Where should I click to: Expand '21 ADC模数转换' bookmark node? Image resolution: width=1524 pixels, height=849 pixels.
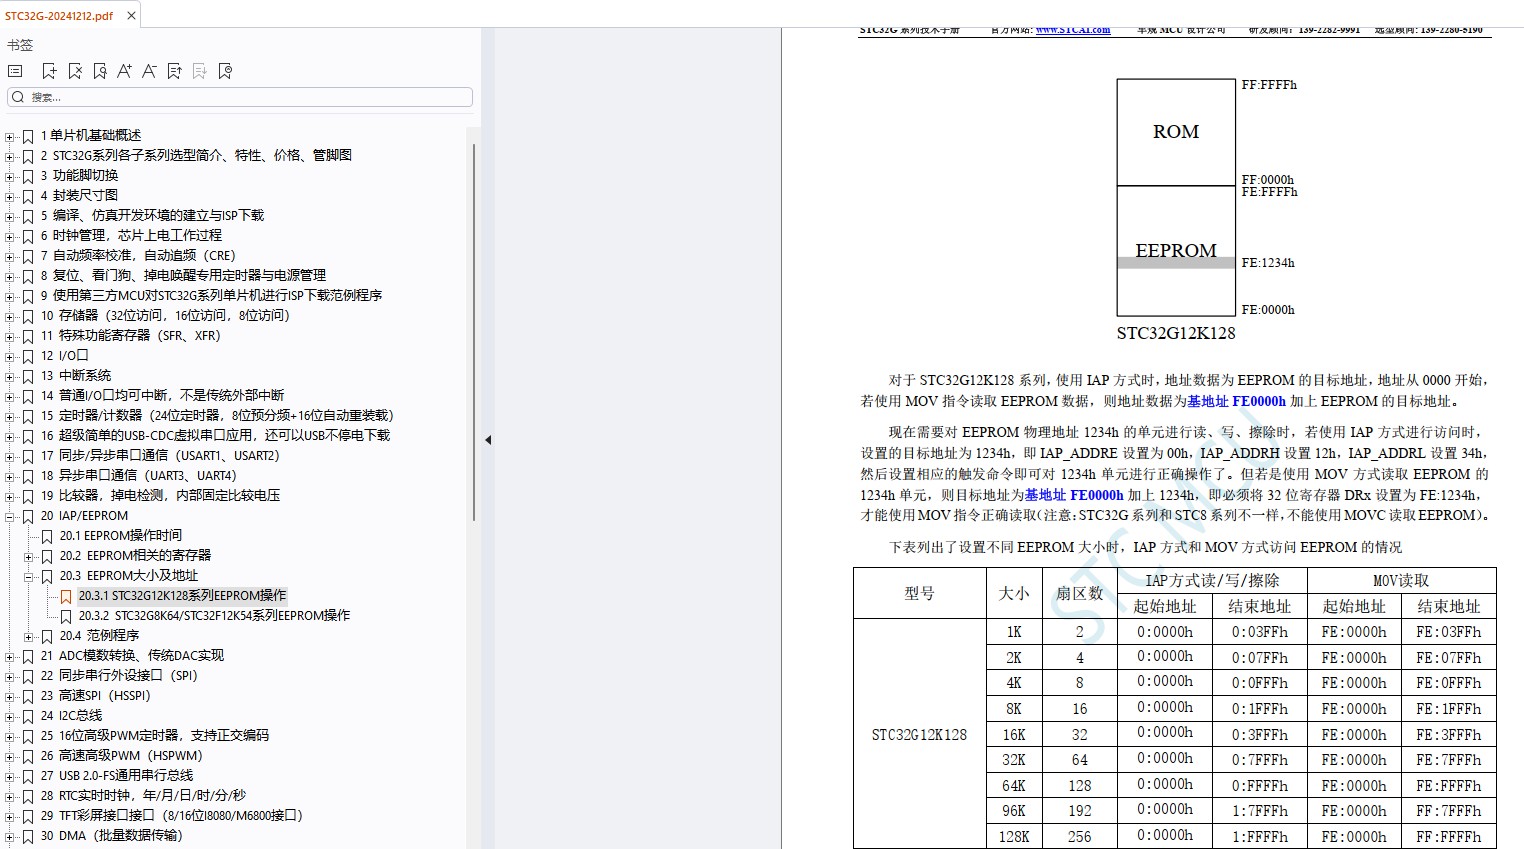tap(10, 656)
